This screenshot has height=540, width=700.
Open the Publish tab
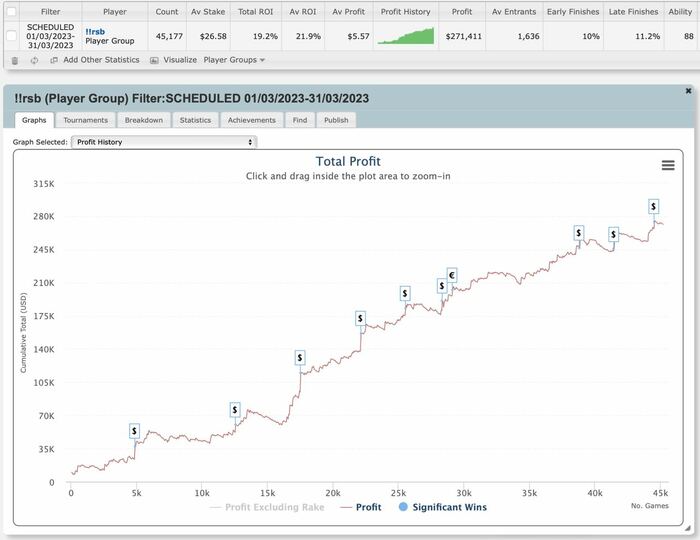[x=336, y=120]
